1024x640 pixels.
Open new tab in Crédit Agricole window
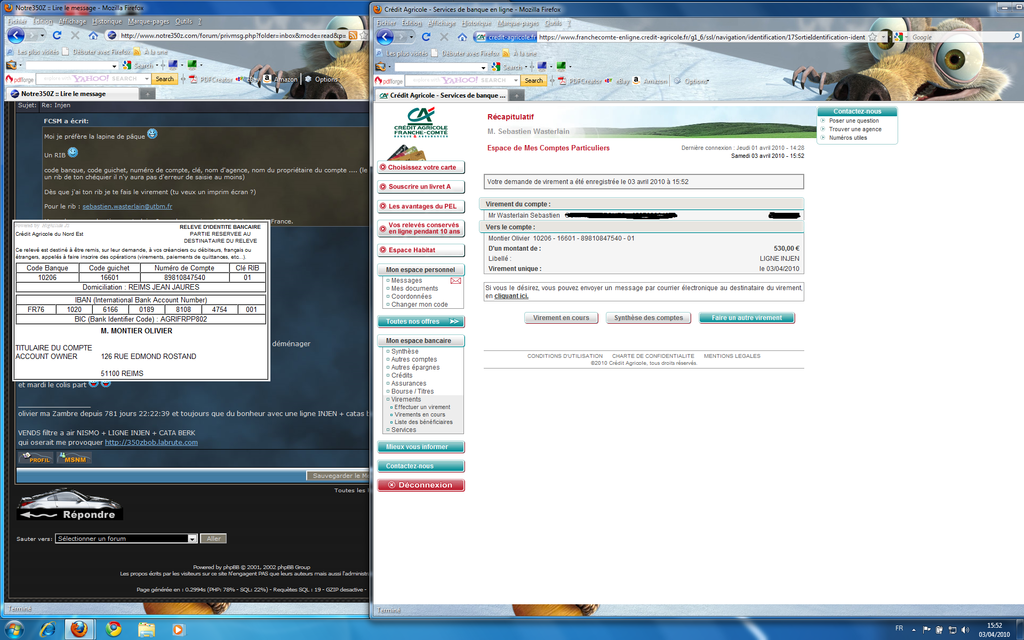pyautogui.click(x=517, y=95)
